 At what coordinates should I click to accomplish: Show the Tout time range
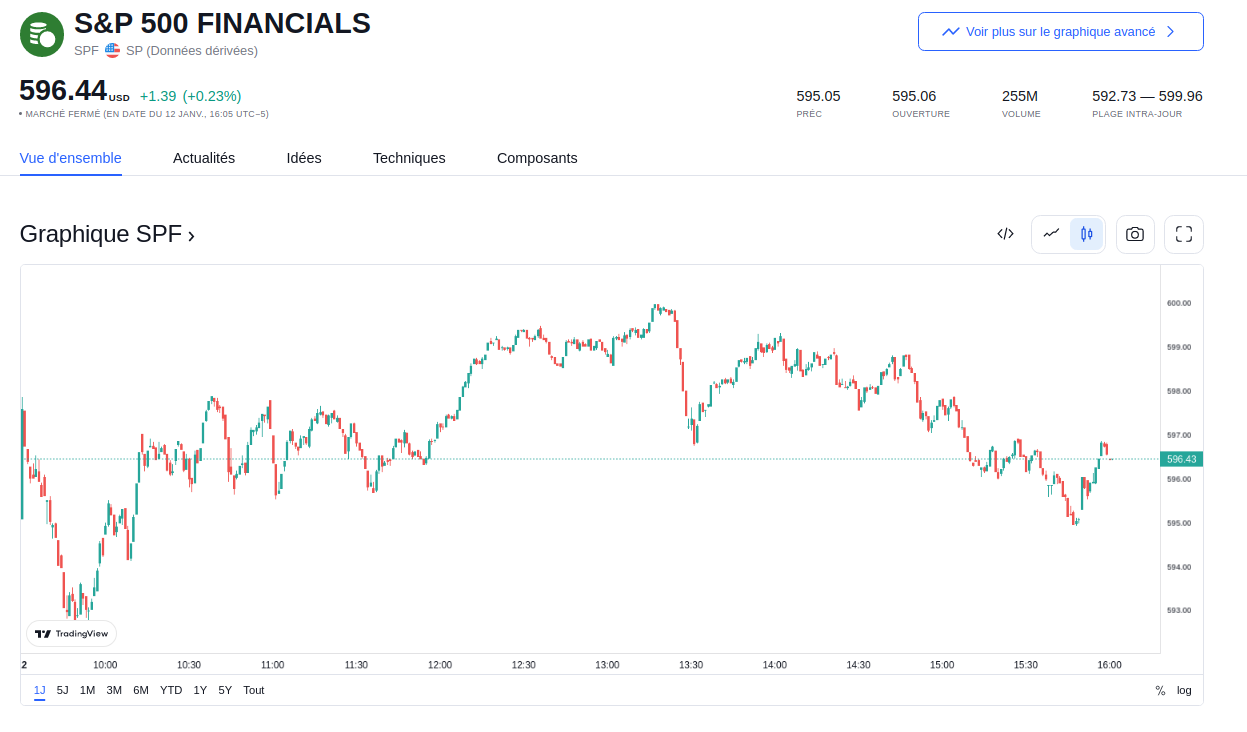pos(254,690)
